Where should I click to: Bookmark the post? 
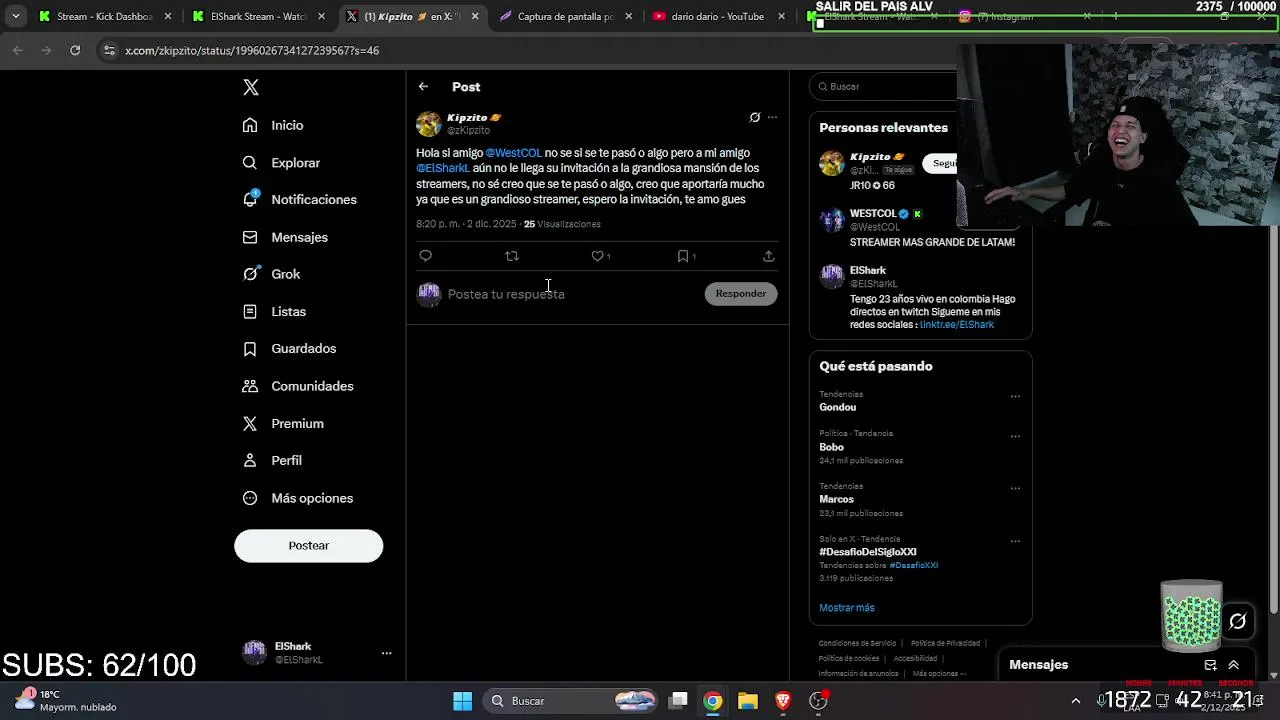click(x=683, y=256)
